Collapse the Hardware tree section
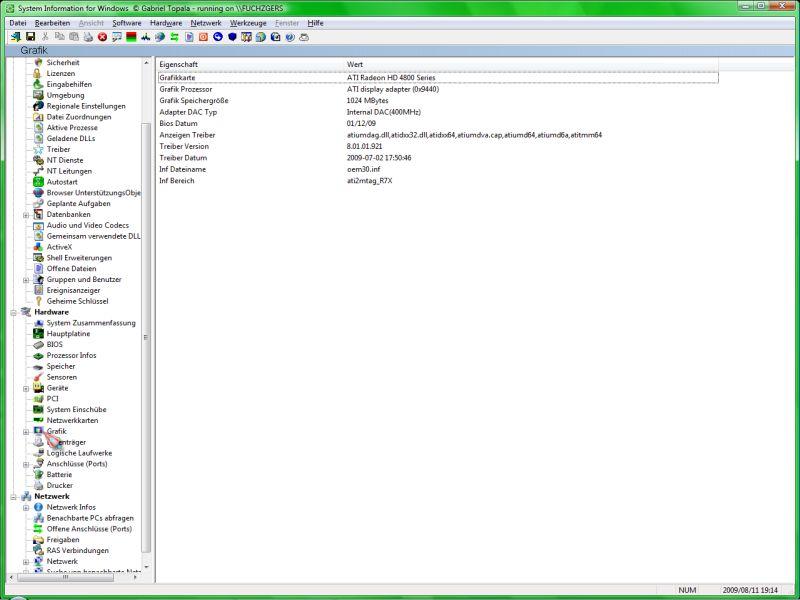The image size is (800, 600). click(x=14, y=312)
